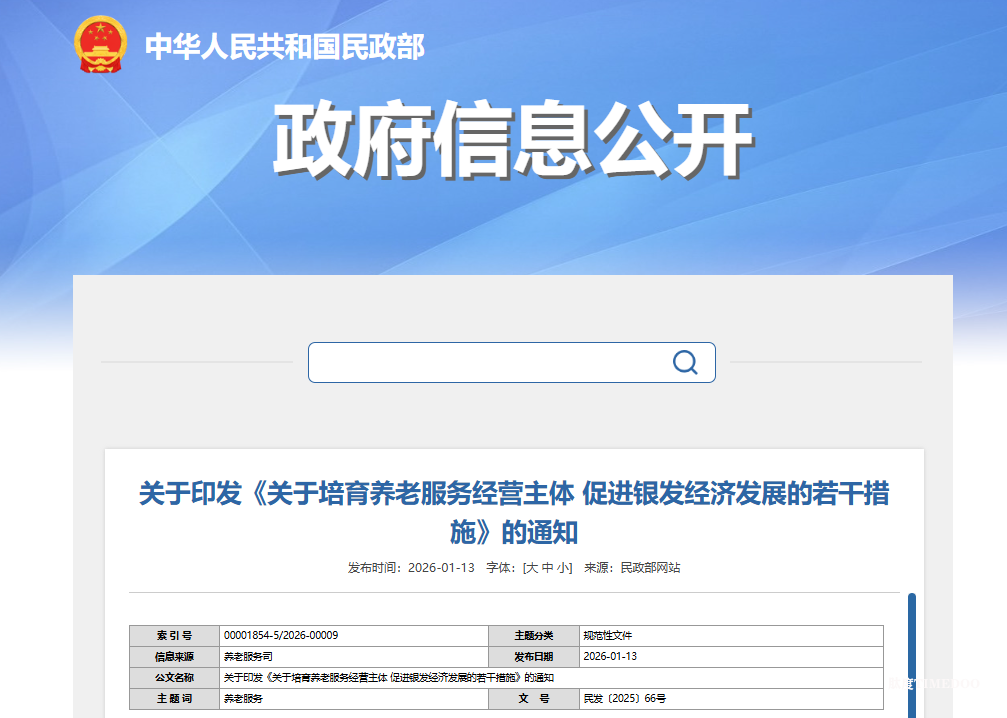This screenshot has height=718, width=1007.
Task: Click the 发布日期 value 2026-01-13 cell
Action: click(731, 656)
